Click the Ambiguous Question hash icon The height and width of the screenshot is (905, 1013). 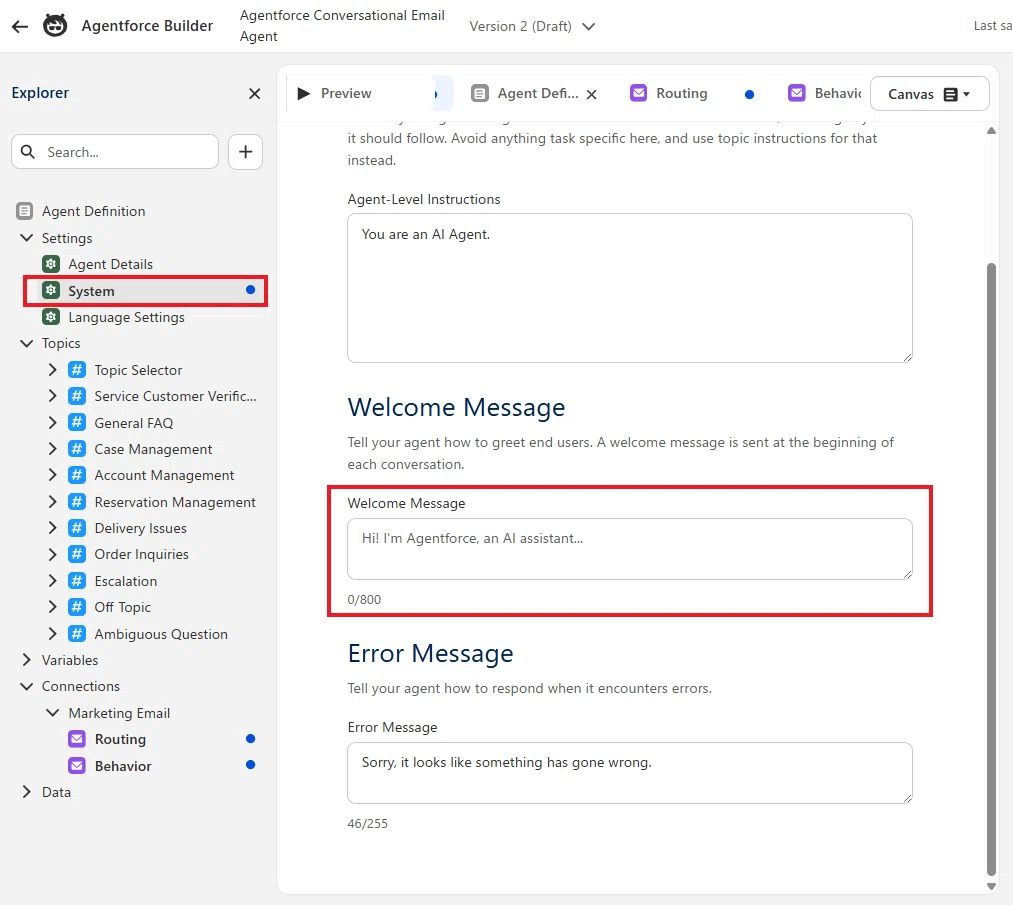click(x=77, y=634)
